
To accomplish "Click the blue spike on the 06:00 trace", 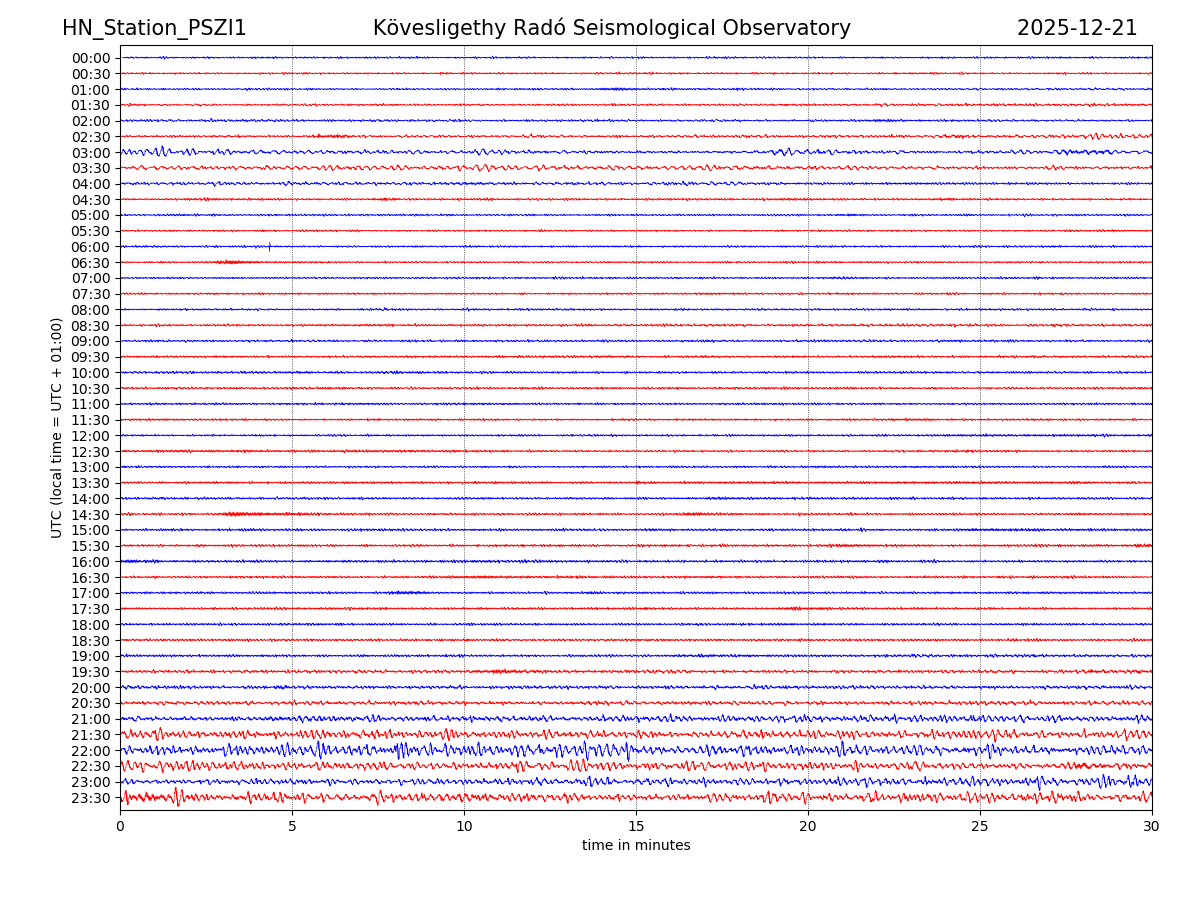I will [x=269, y=245].
